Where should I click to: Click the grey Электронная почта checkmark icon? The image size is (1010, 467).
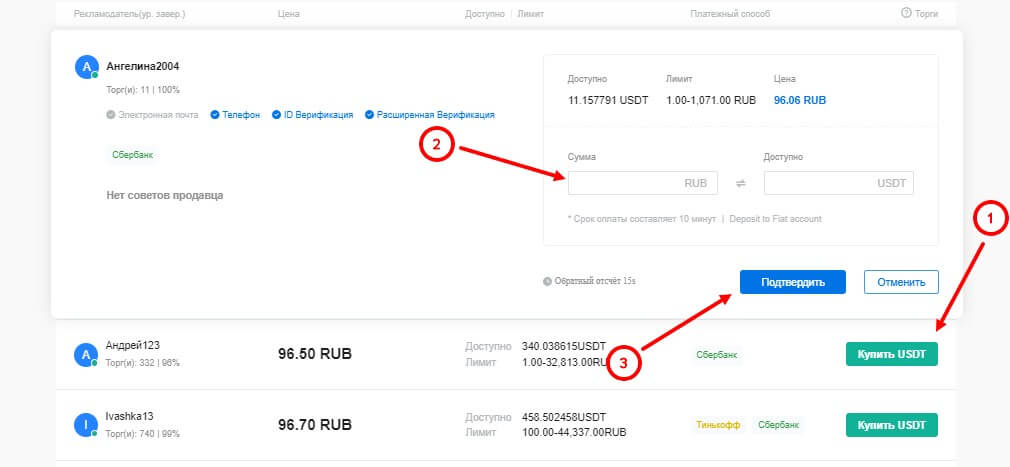point(111,115)
